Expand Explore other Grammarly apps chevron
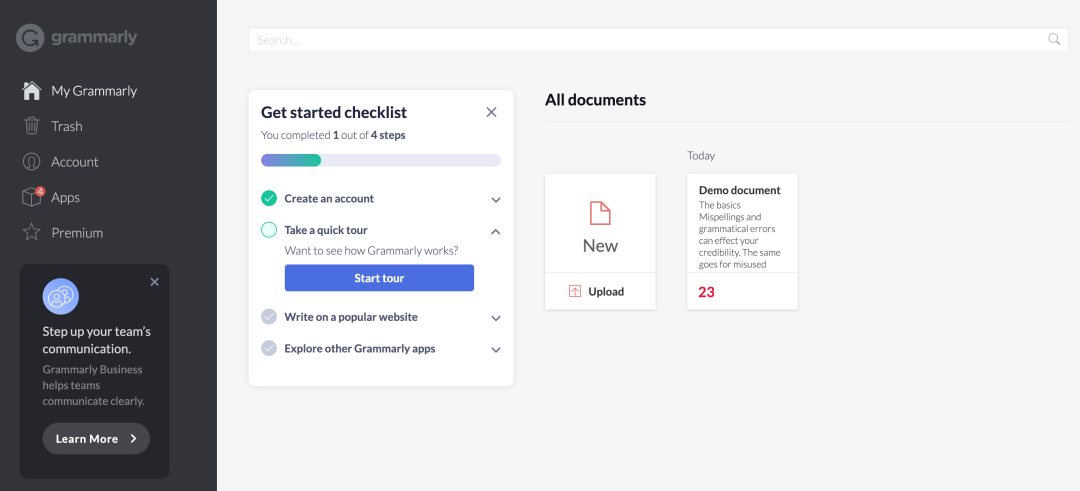The width and height of the screenshot is (1080, 491). [x=496, y=350]
